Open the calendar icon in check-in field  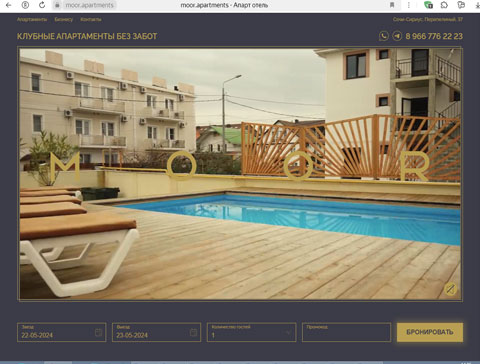pos(98,332)
